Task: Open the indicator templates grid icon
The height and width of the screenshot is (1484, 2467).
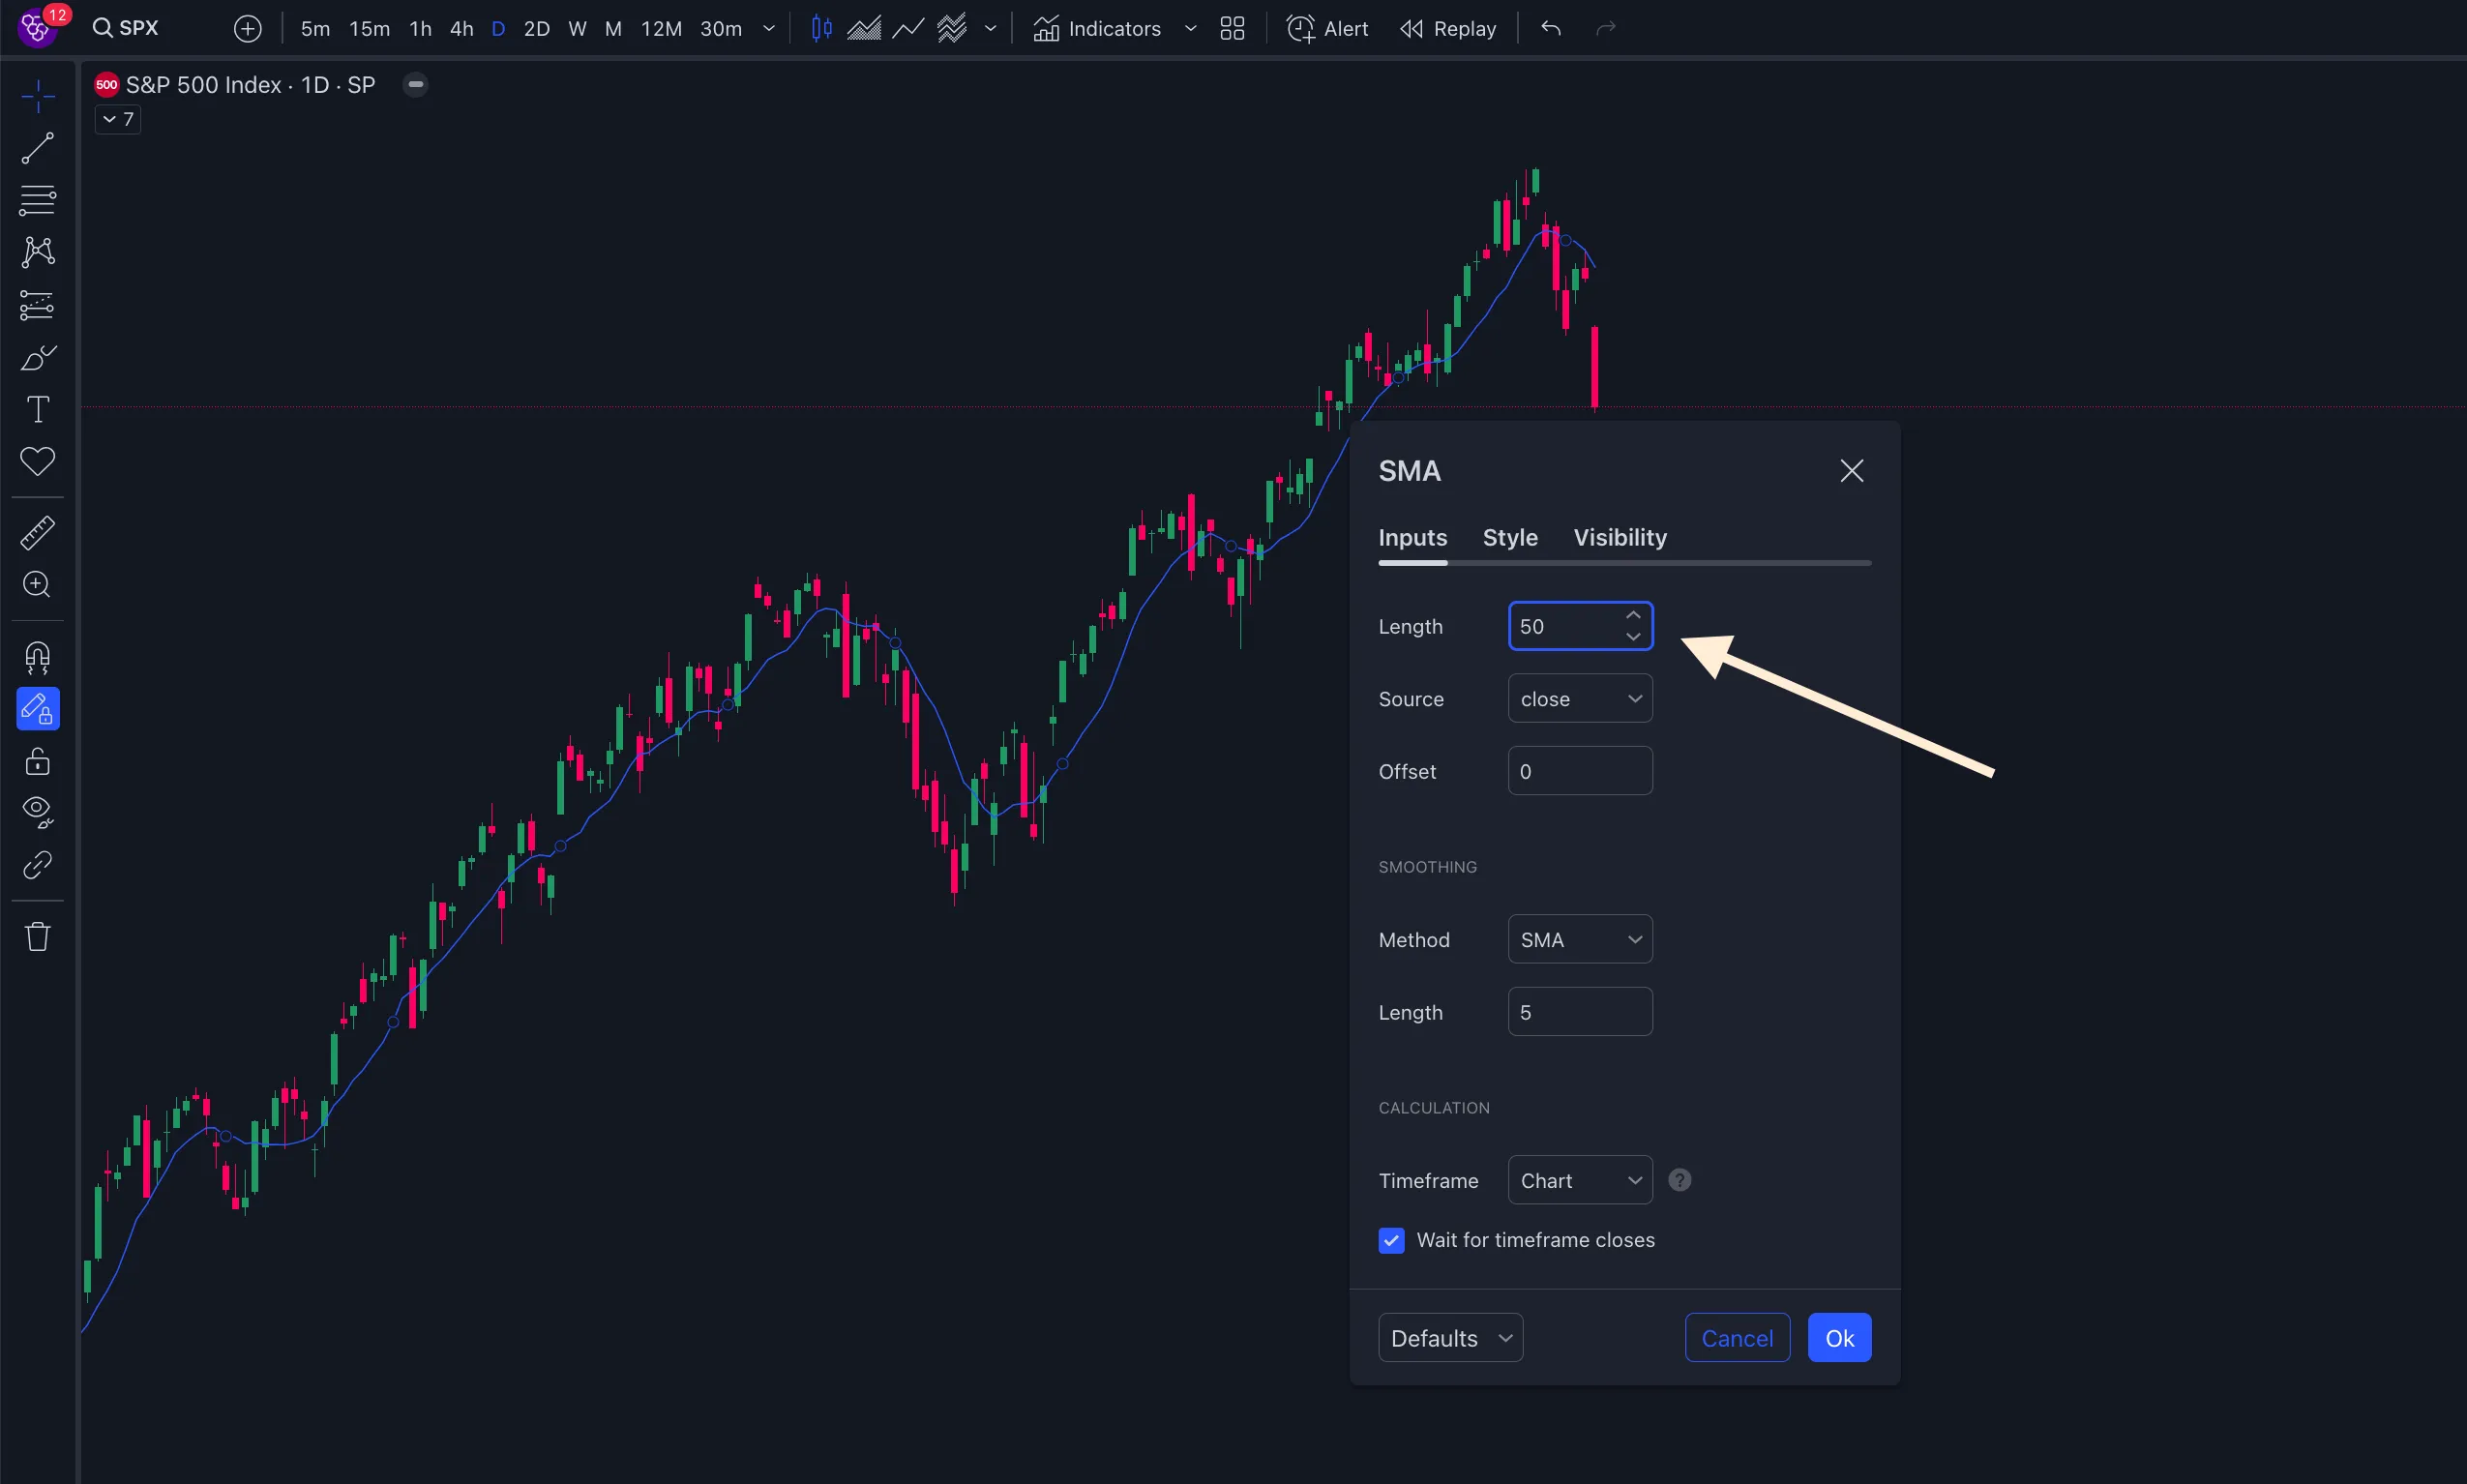Action: pos(1232,29)
